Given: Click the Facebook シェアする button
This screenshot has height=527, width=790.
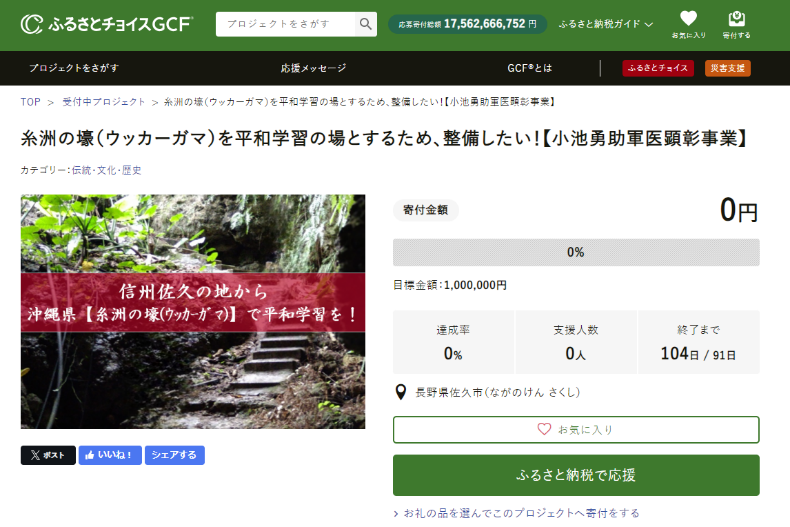Looking at the screenshot, I should (174, 455).
